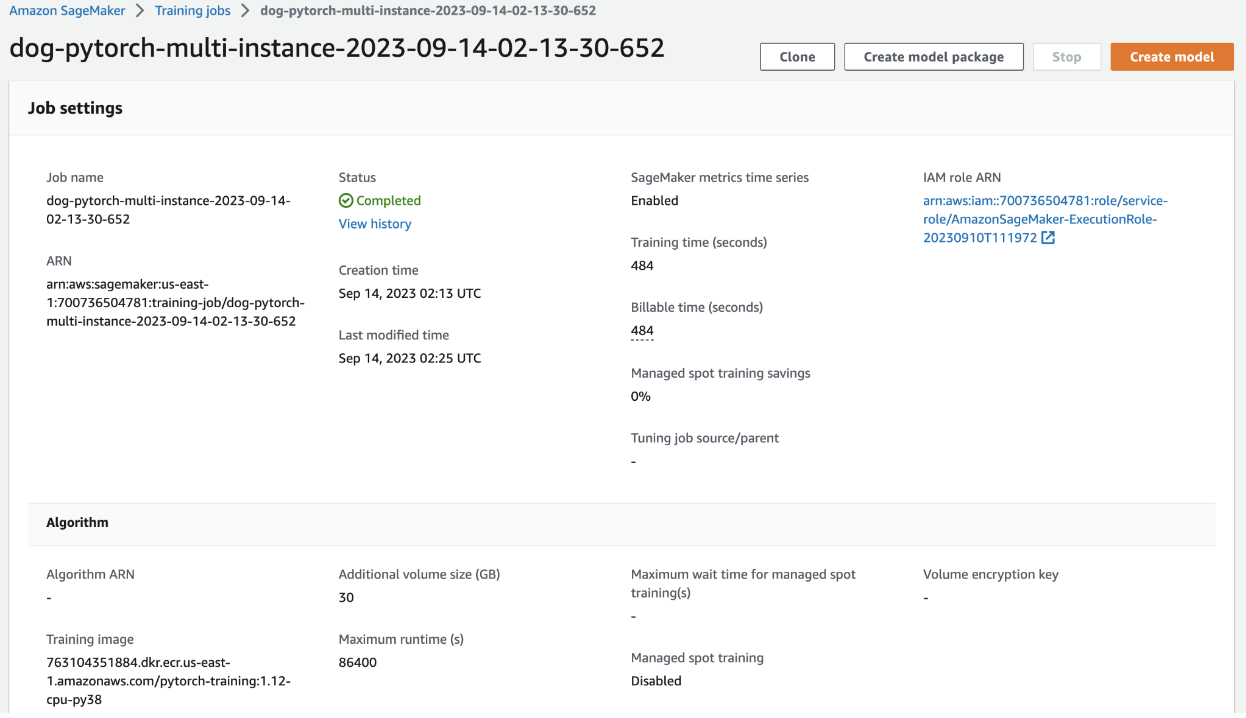Click the Algorithm ARN label
Screen dimensions: 1246x718
(x=90, y=575)
